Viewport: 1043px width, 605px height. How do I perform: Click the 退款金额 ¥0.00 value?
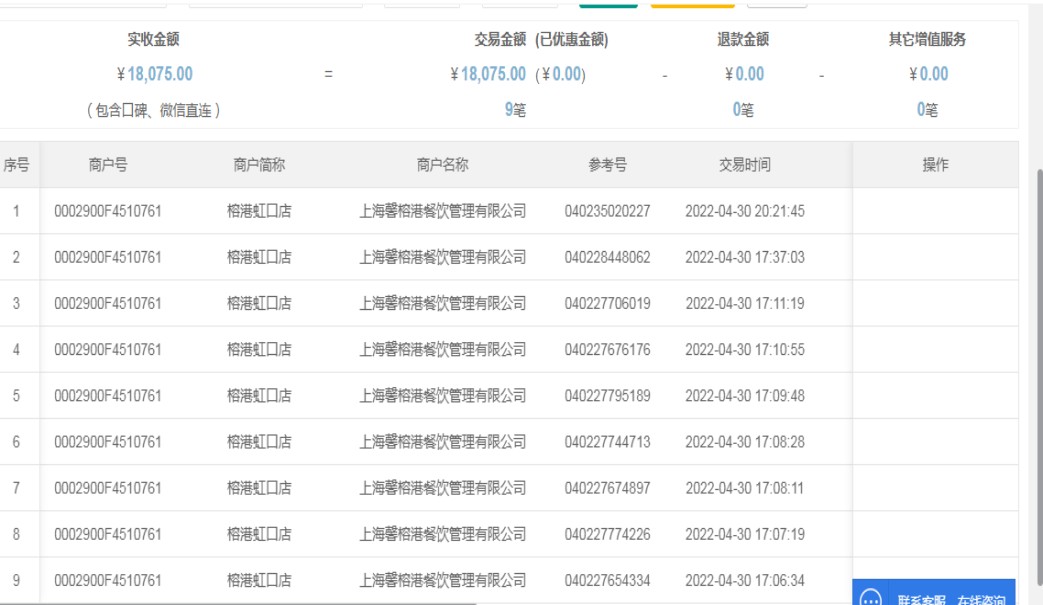[x=744, y=74]
